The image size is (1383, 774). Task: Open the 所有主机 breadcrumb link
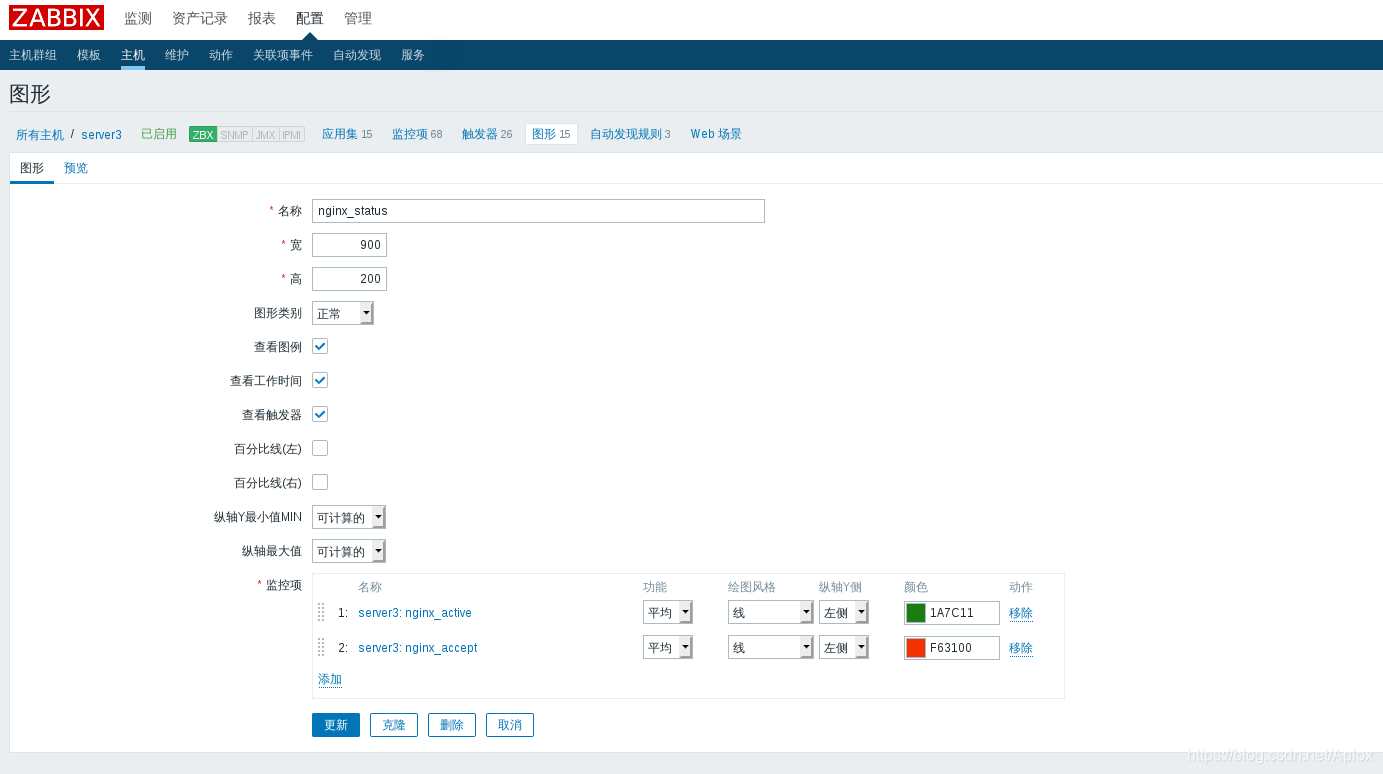[x=40, y=135]
